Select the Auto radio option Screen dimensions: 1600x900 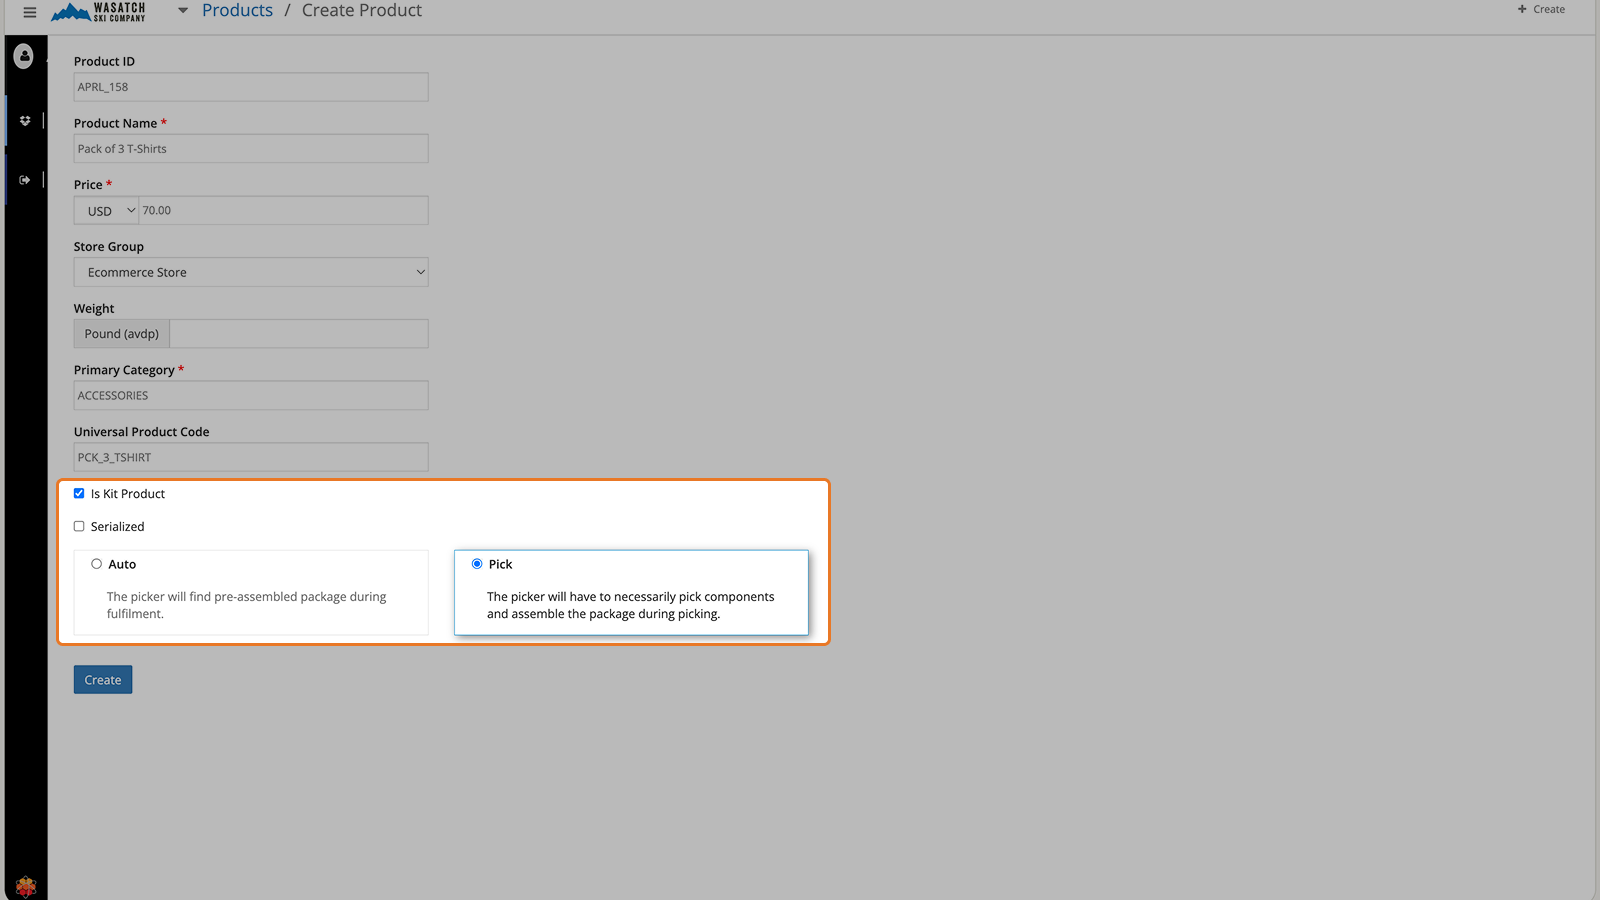(x=97, y=564)
